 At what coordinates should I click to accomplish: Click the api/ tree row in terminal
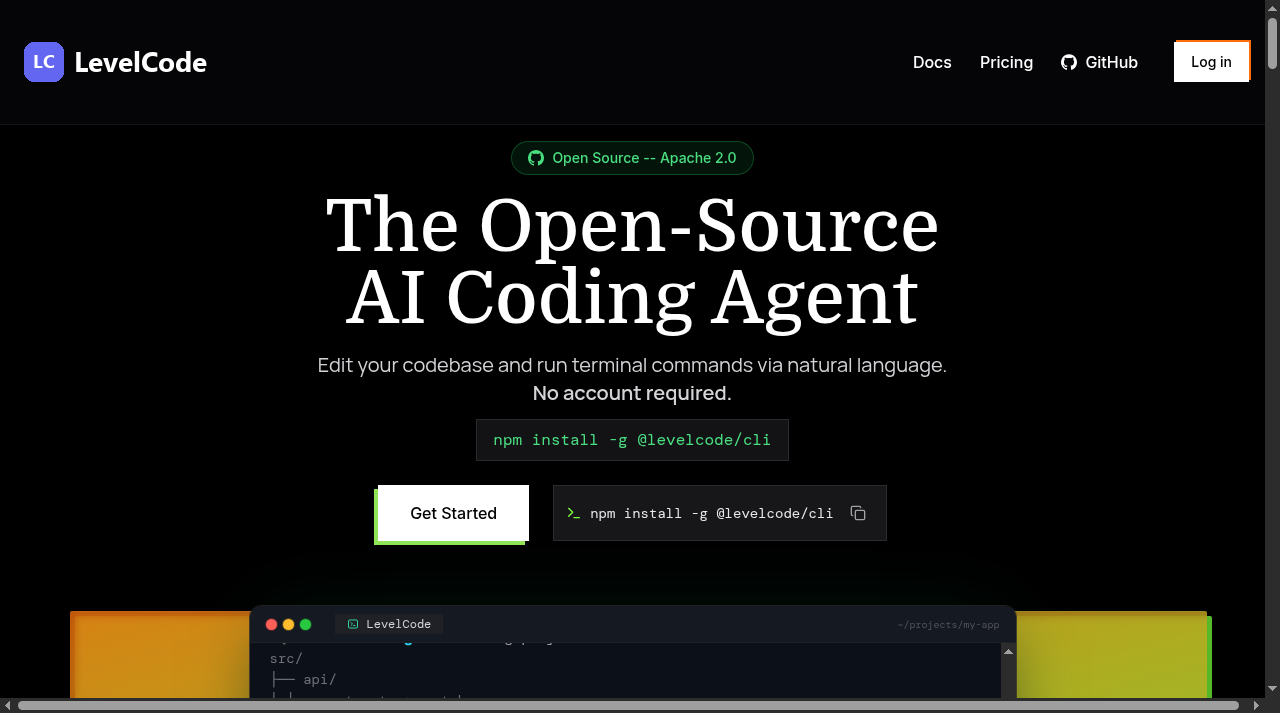tap(303, 680)
